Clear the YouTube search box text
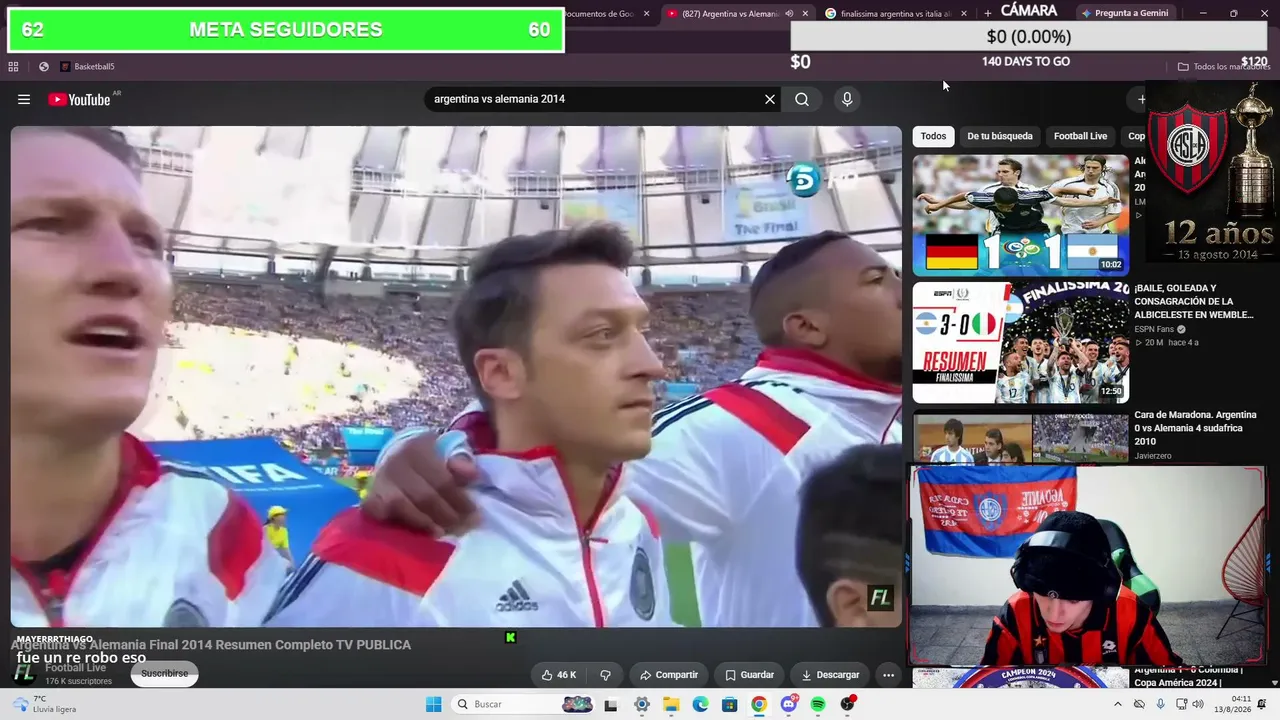Screen dimensions: 1280x720 tap(770, 99)
